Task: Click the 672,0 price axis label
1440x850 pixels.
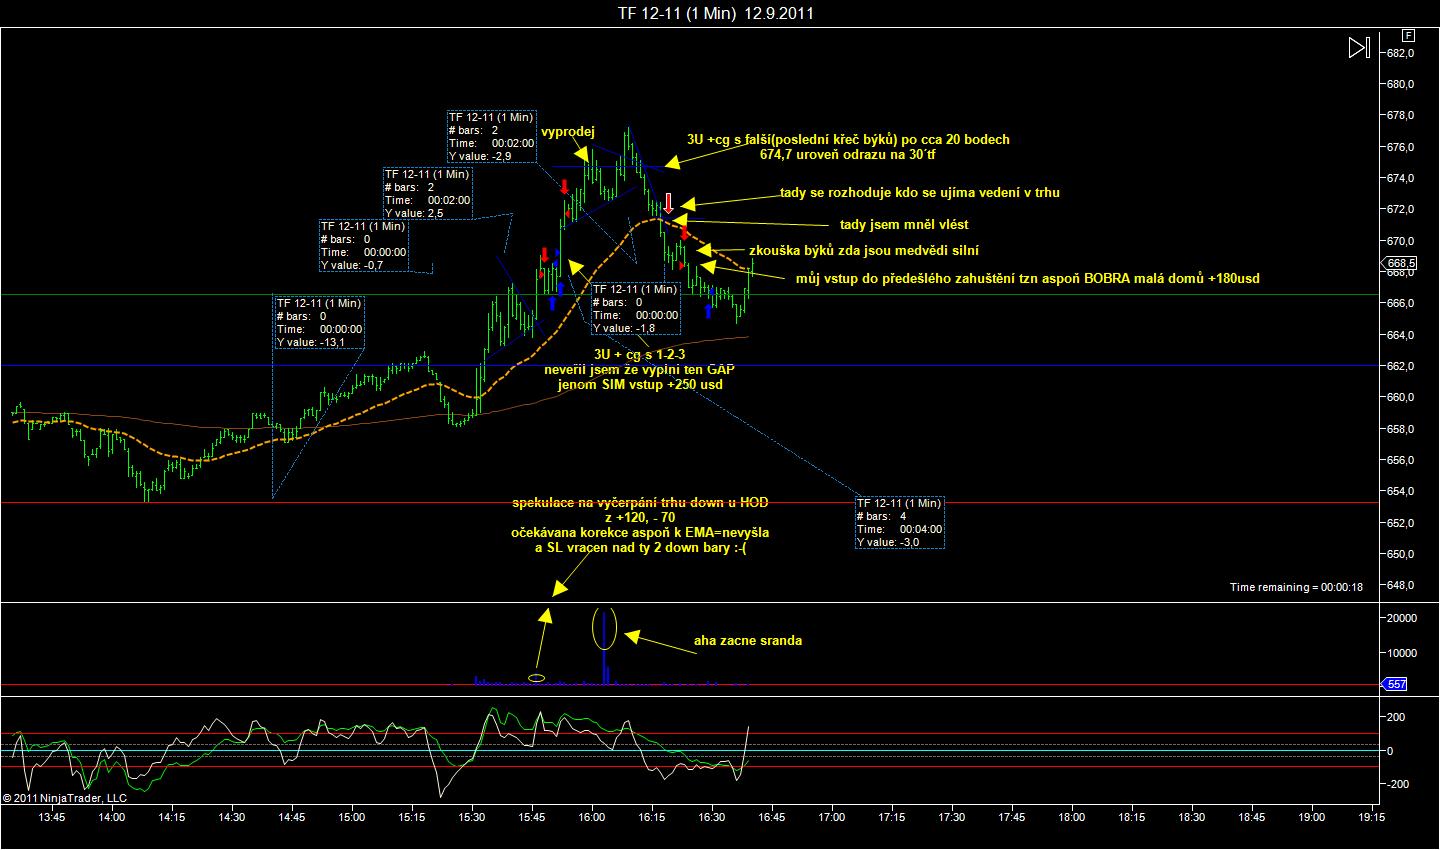Action: click(x=1399, y=210)
